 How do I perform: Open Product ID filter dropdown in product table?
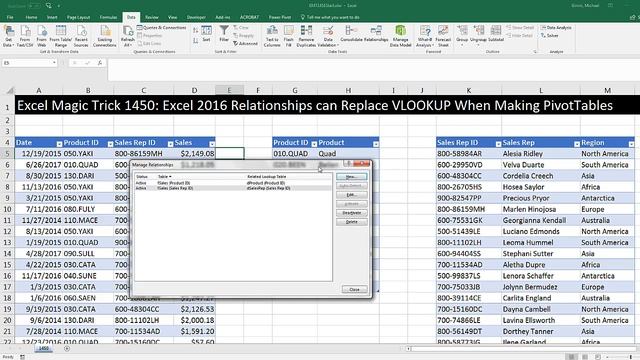point(314,144)
